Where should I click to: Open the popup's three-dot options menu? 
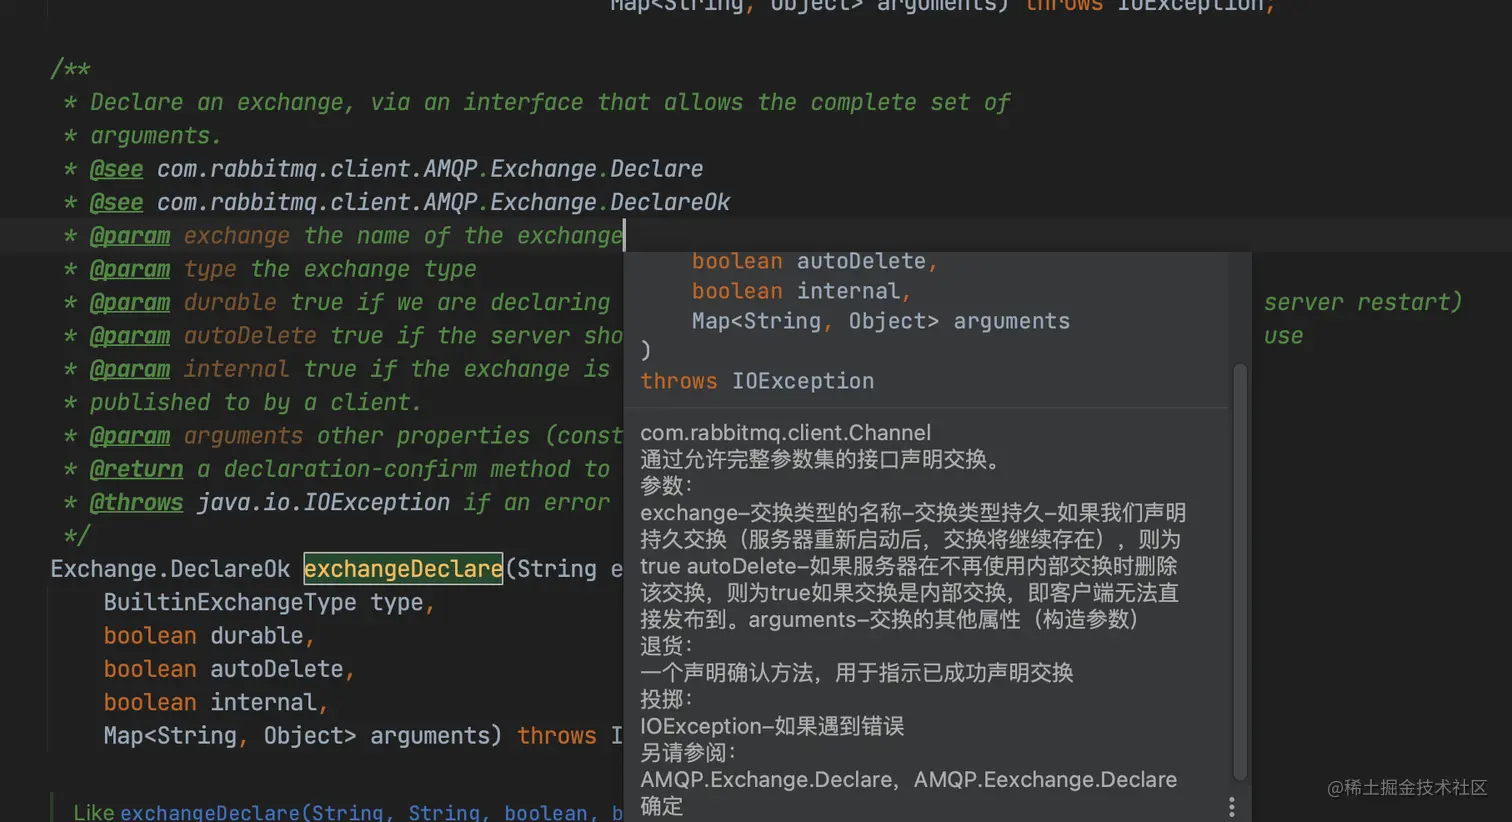1231,806
